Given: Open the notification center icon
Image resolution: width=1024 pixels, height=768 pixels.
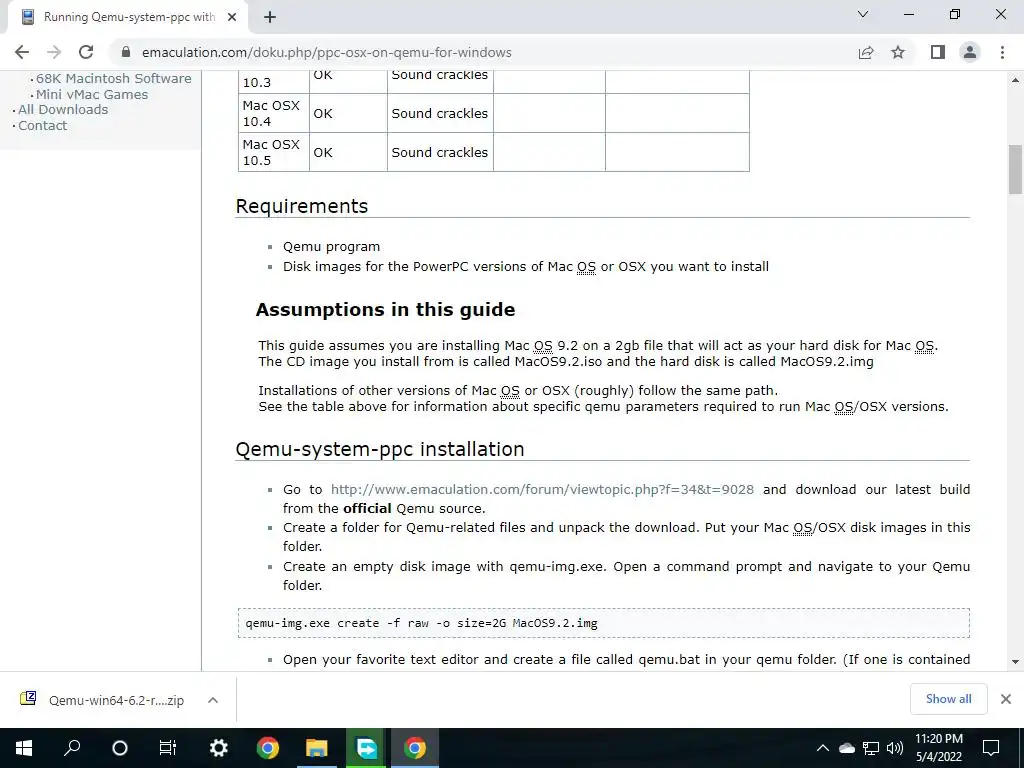Looking at the screenshot, I should (x=991, y=748).
